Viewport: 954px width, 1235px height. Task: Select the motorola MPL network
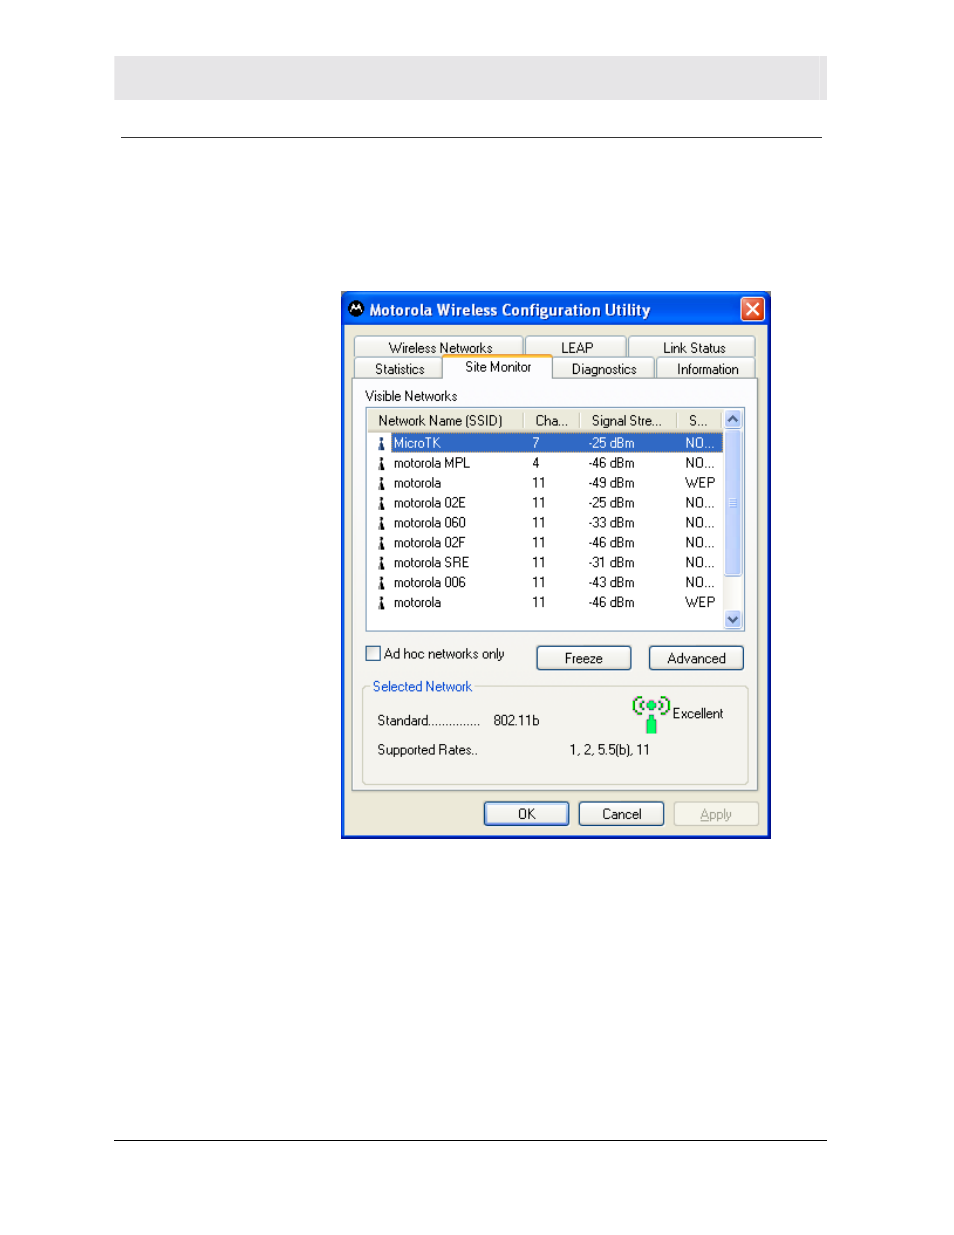(x=545, y=463)
